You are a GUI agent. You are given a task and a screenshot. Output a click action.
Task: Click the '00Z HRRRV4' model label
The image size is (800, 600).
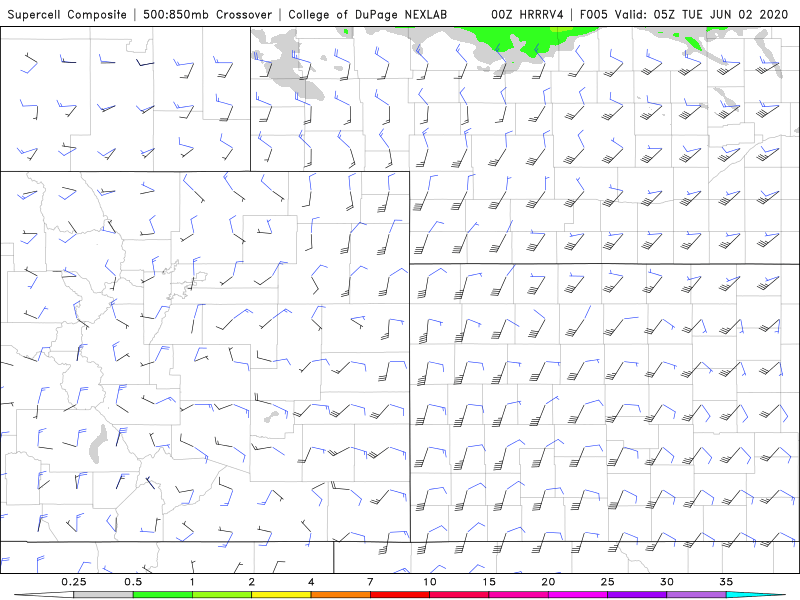click(x=527, y=14)
